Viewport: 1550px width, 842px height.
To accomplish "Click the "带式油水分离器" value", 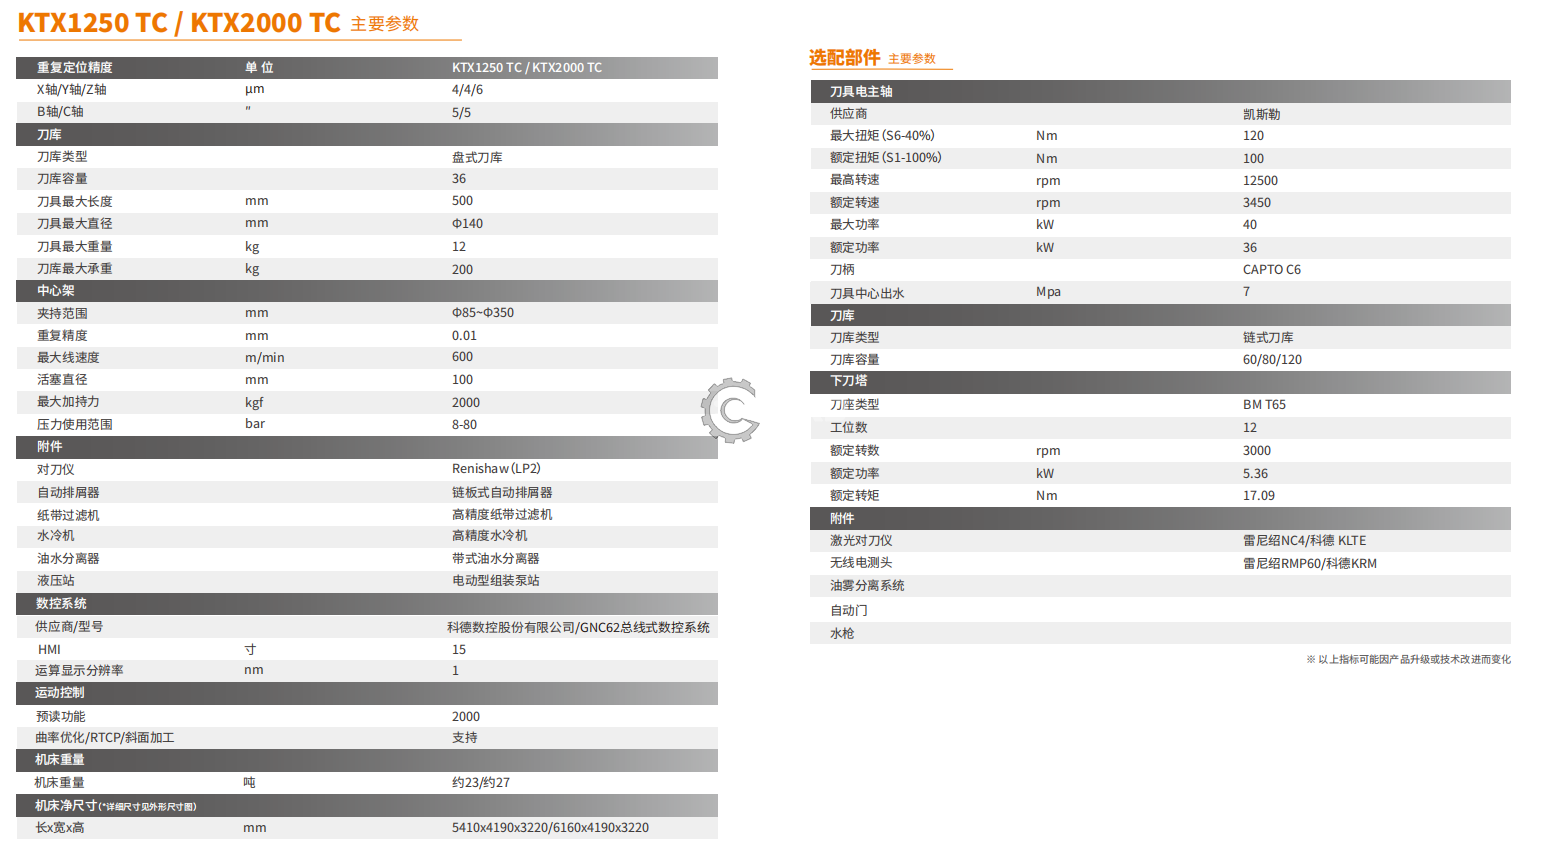I will pos(495,558).
